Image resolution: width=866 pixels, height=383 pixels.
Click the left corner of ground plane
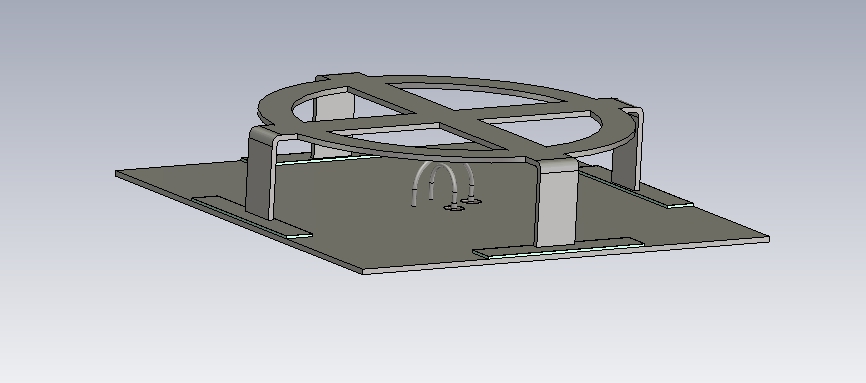(118, 174)
